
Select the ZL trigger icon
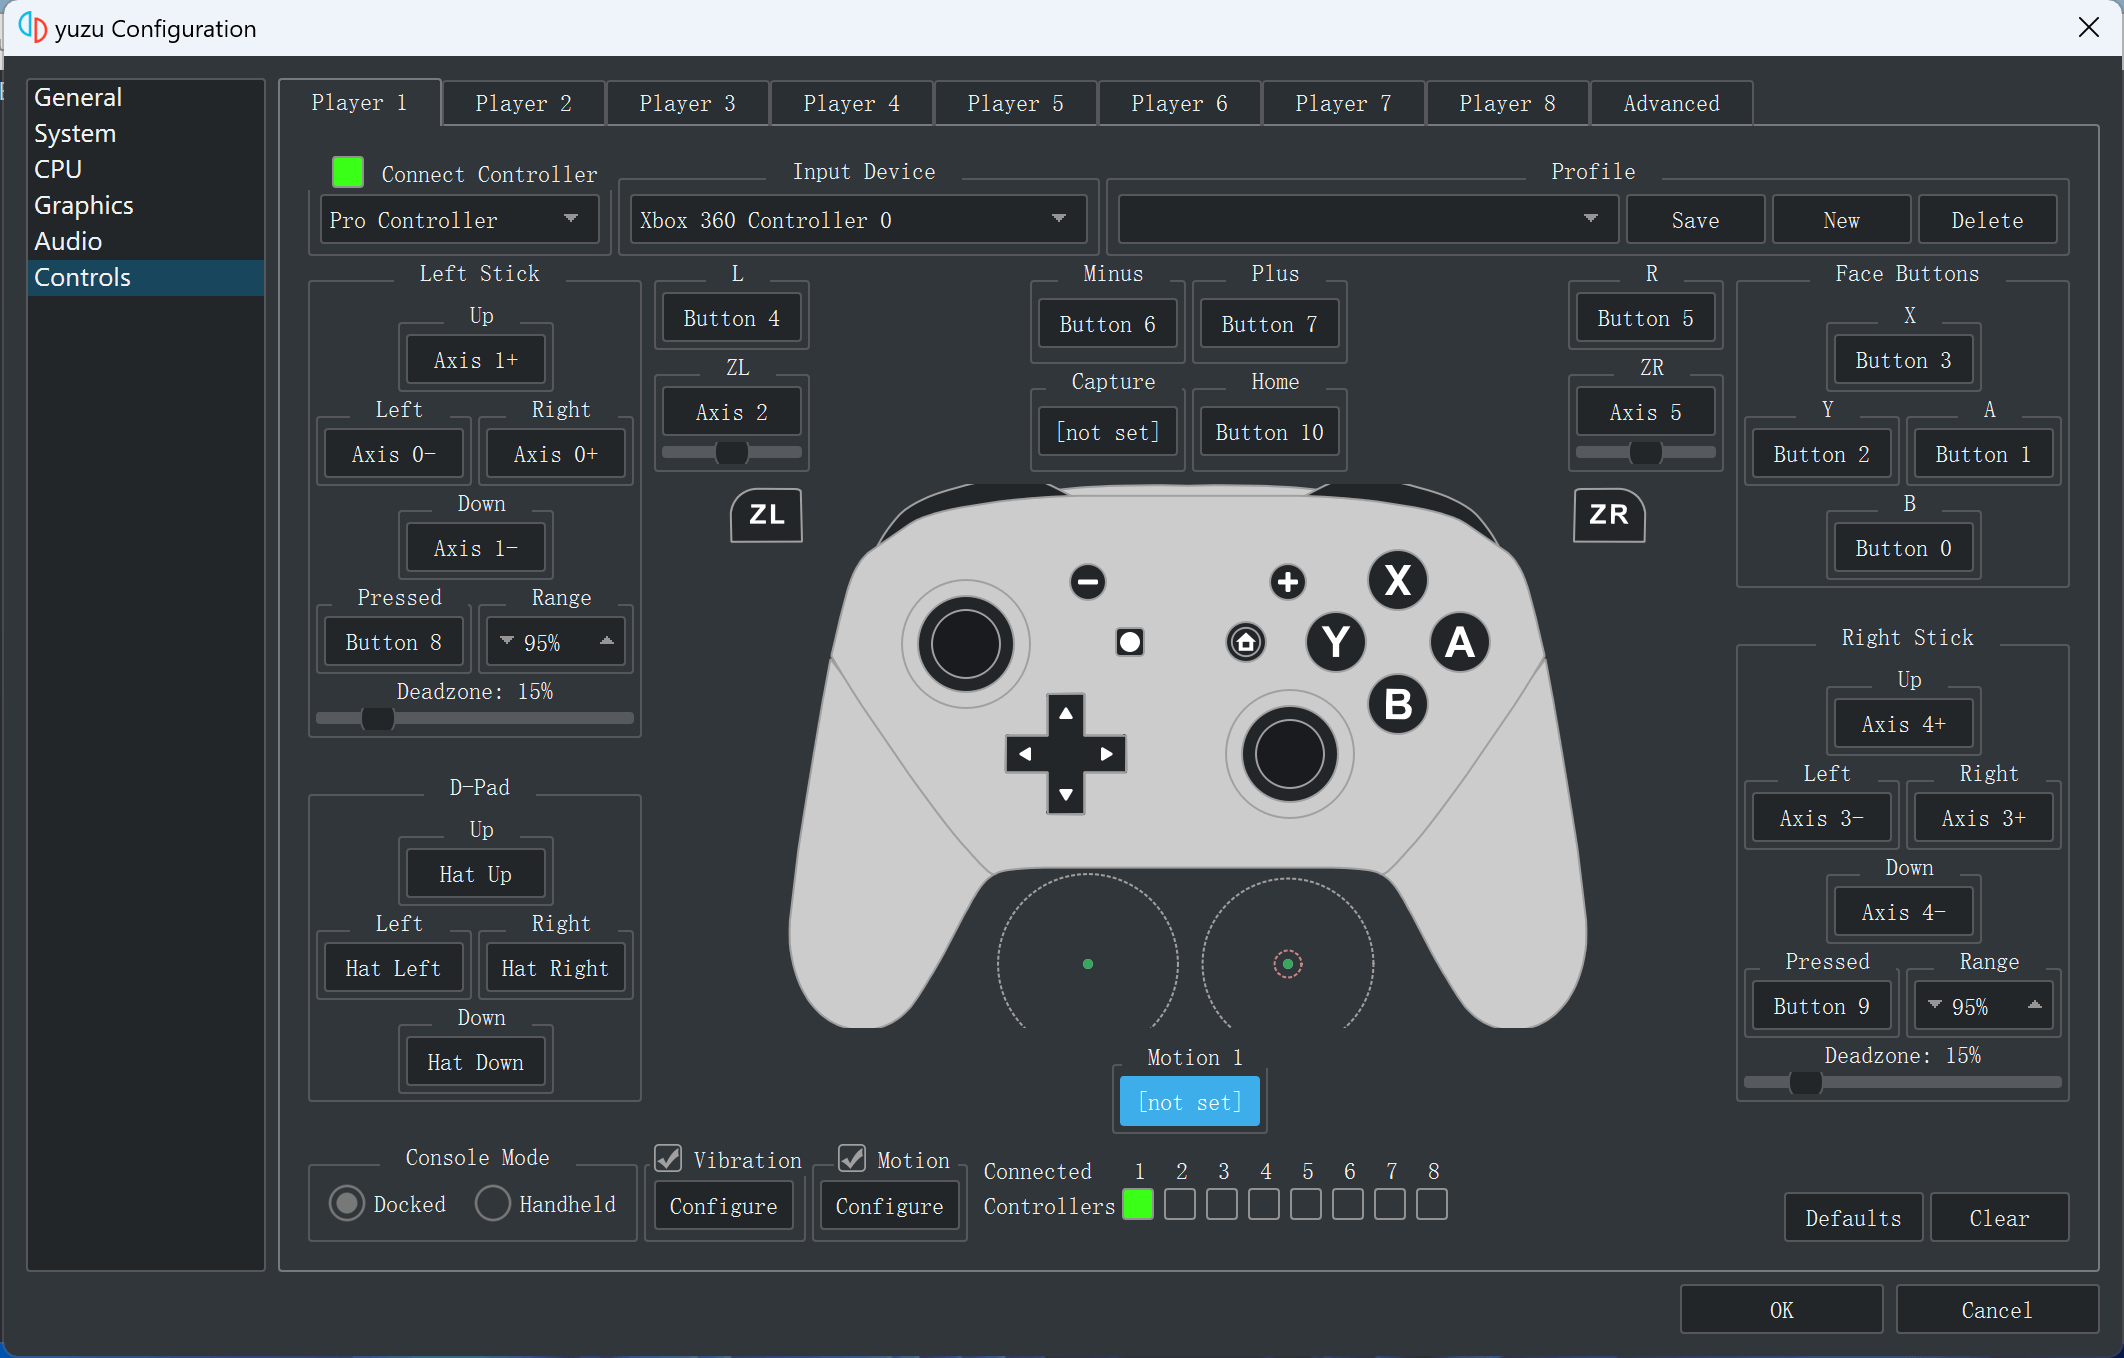click(765, 515)
